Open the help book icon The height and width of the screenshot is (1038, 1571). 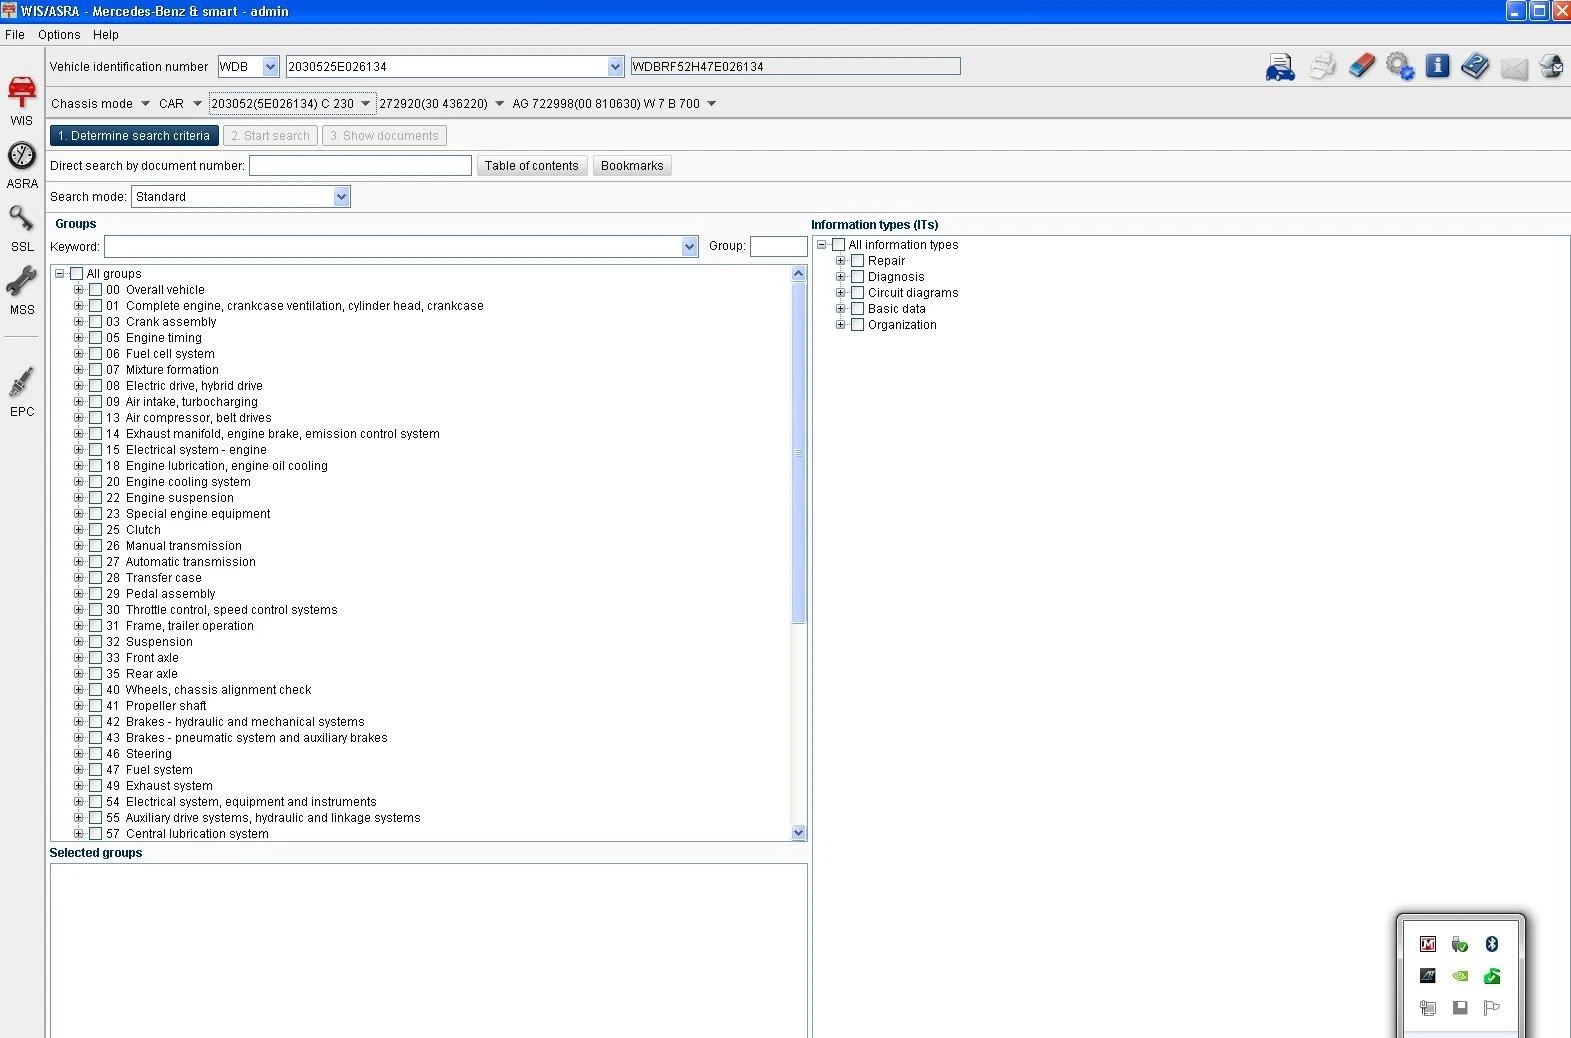tap(1475, 67)
